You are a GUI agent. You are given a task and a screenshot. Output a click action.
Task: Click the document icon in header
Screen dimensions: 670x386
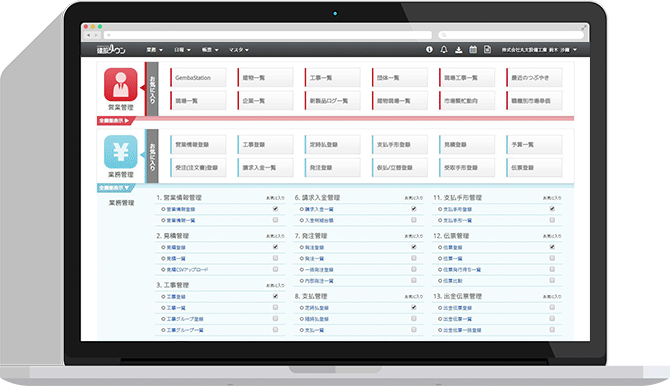click(487, 50)
